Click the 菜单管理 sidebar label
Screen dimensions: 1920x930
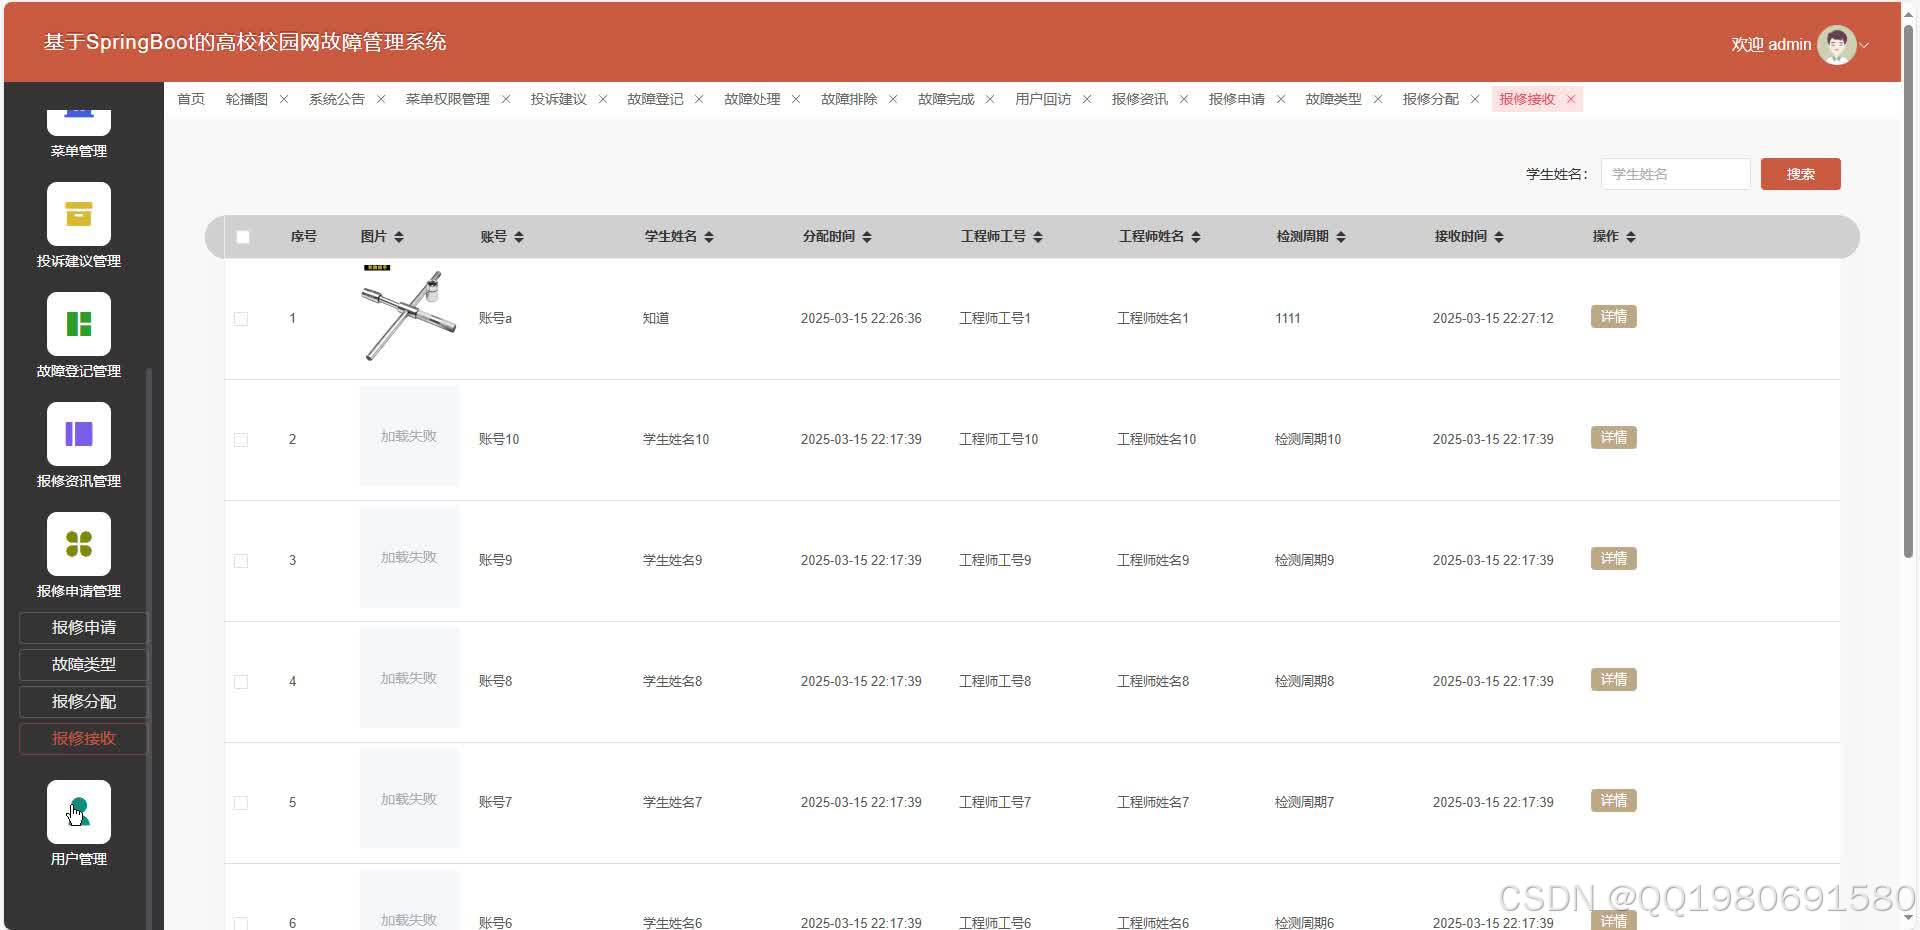(79, 151)
